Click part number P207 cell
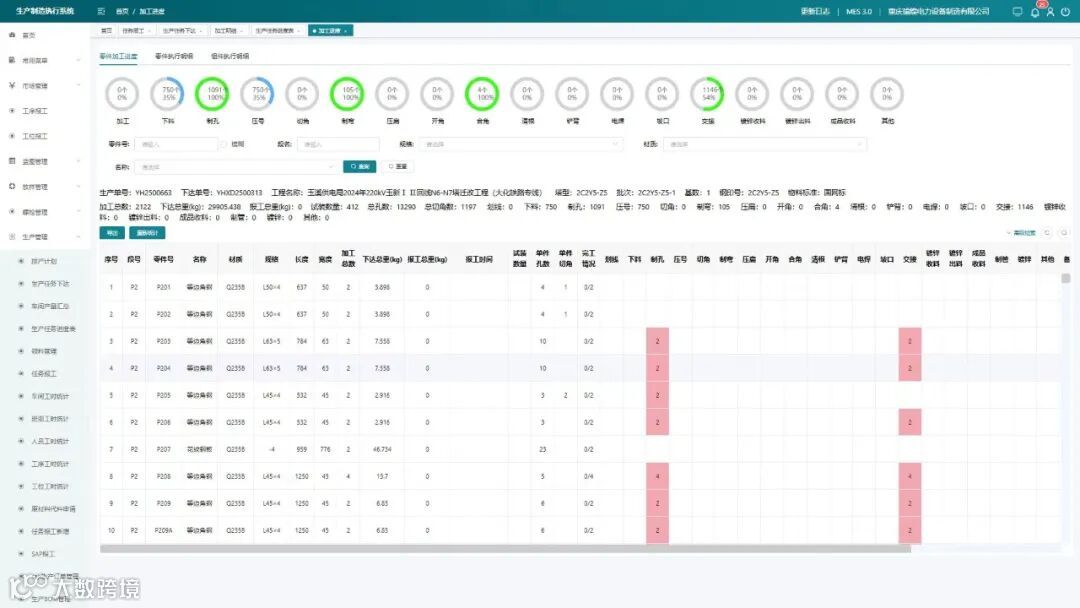This screenshot has height=608, width=1080. coord(163,450)
